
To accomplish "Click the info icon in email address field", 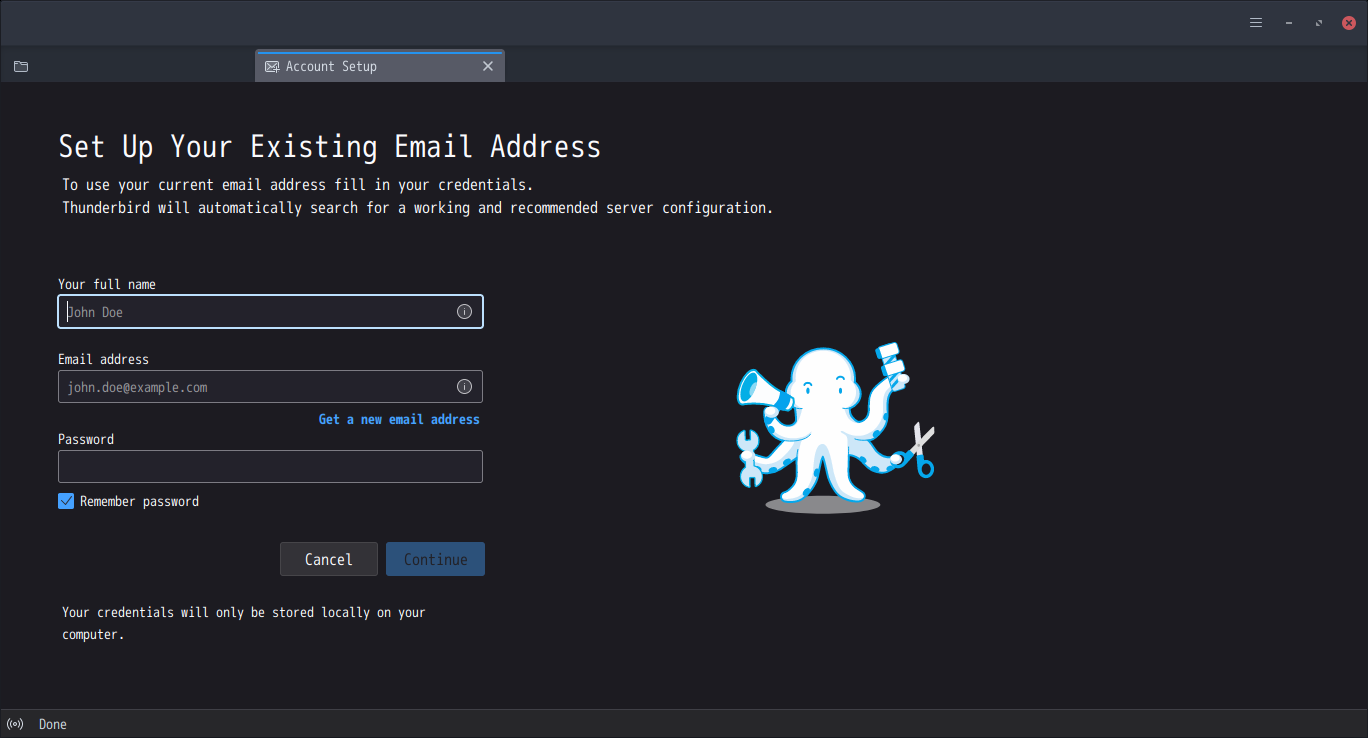I will [464, 387].
